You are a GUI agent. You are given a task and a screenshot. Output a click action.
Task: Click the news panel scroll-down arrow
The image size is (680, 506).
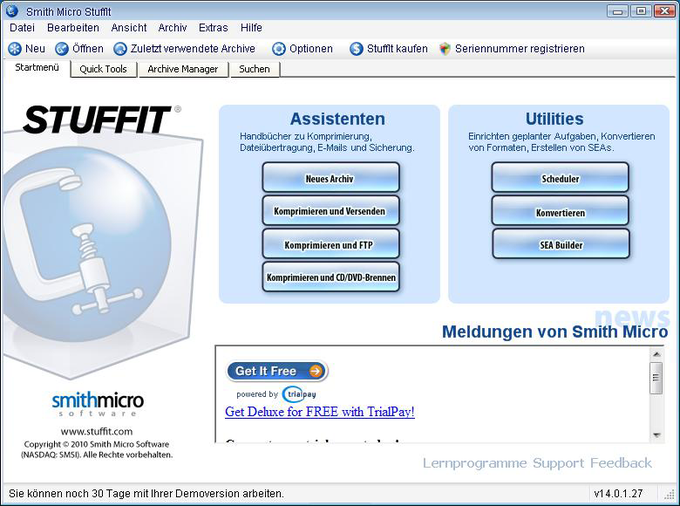pos(657,435)
